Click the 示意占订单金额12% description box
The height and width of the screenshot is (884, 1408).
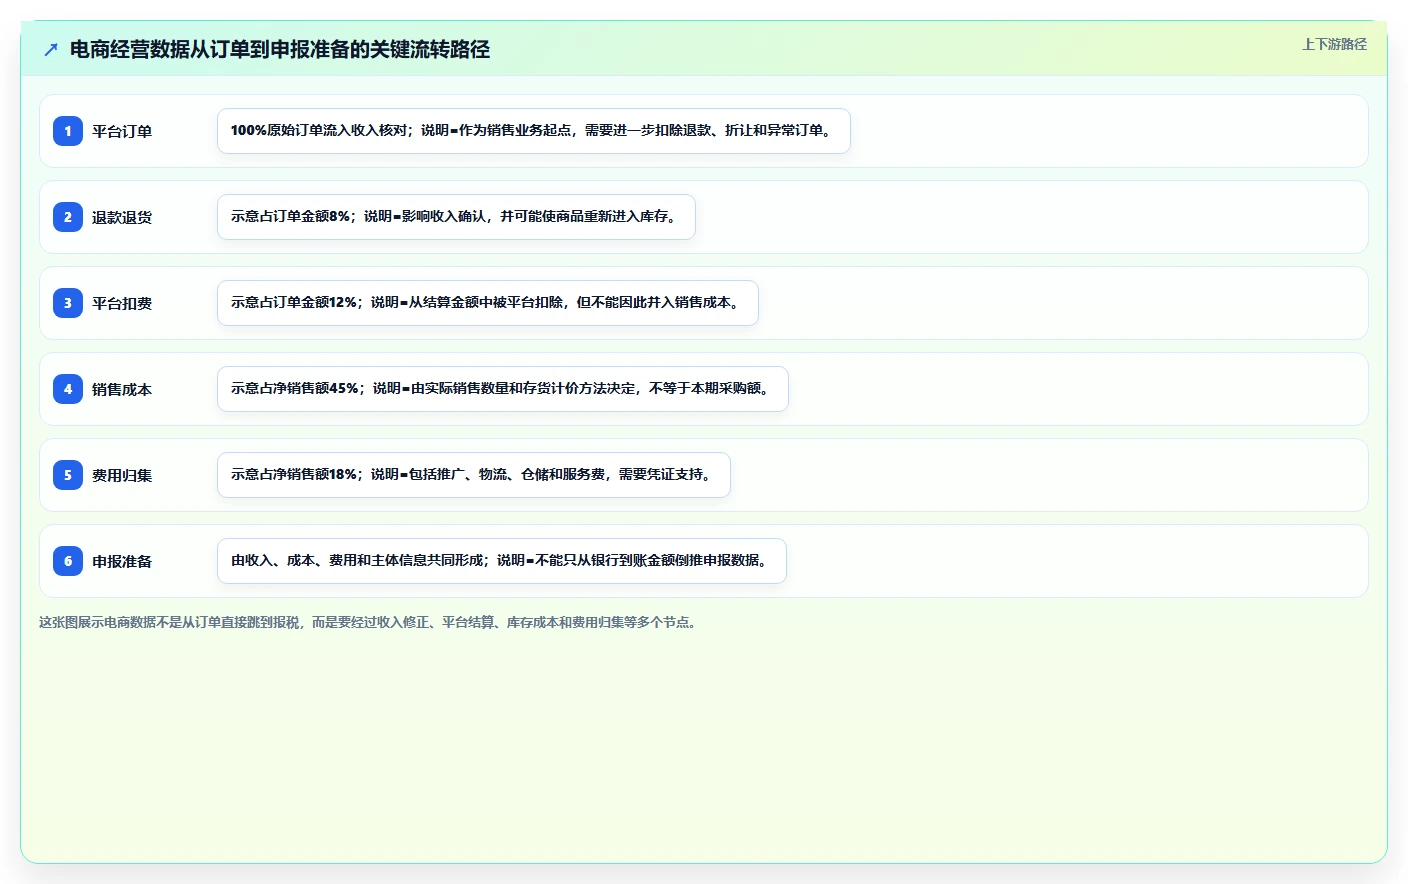click(488, 303)
